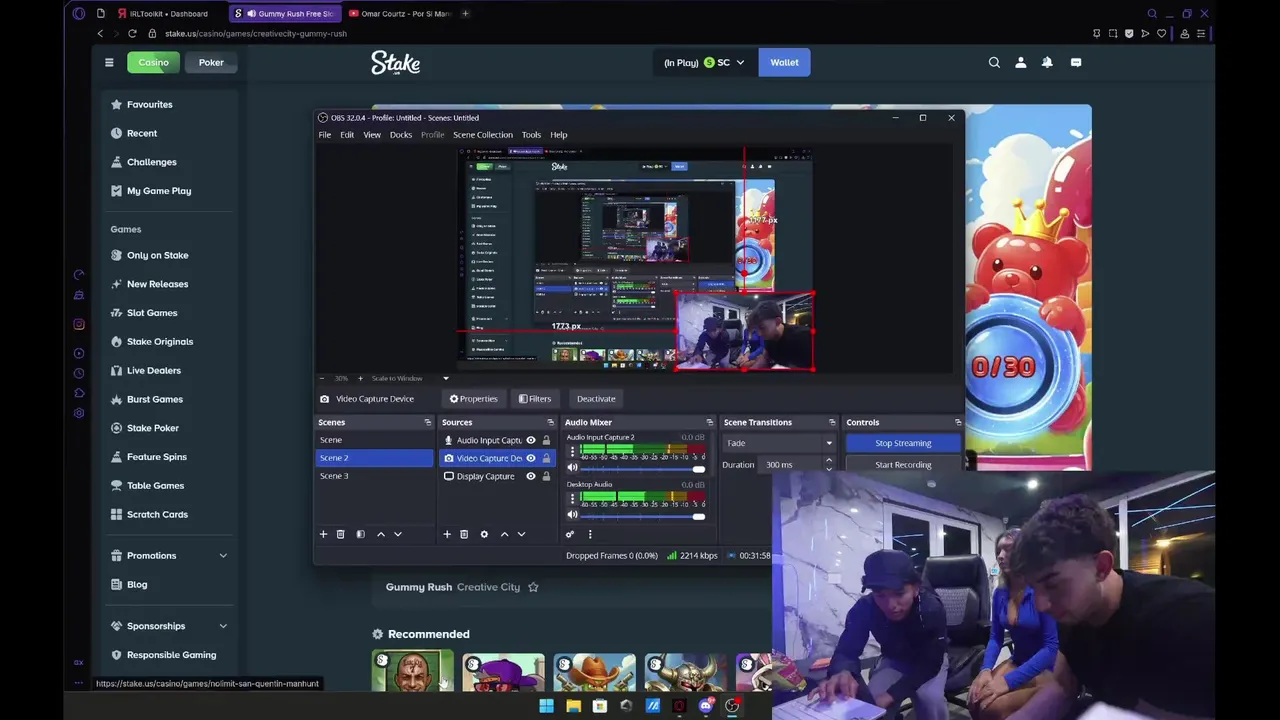
Task: Toggle lock on Audio Input Capture source
Action: click(546, 440)
